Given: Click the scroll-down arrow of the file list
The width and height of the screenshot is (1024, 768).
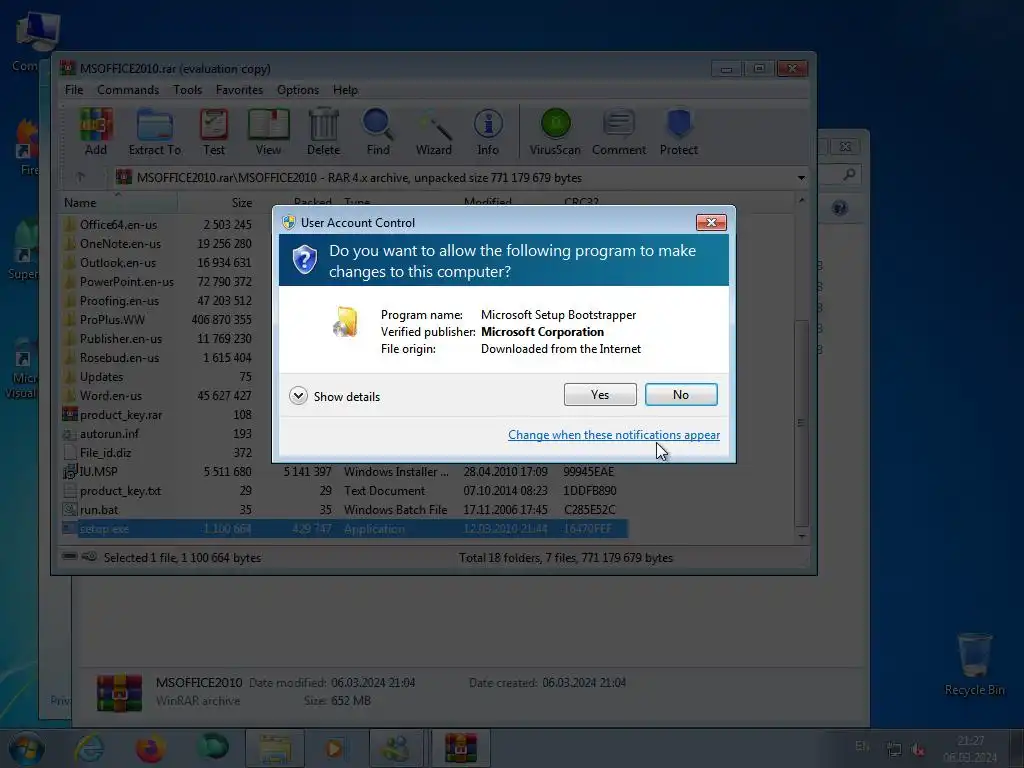Looking at the screenshot, I should coord(801,537).
